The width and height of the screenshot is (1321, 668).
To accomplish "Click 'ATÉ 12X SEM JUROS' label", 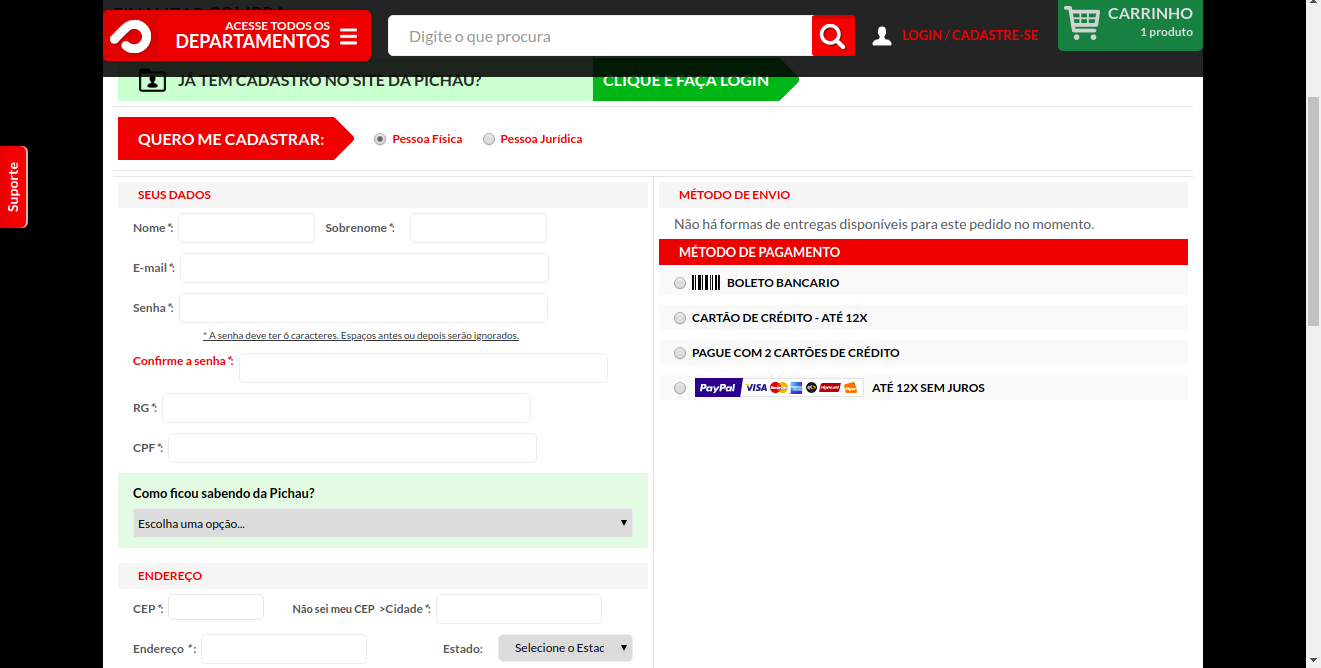I will click(x=928, y=388).
